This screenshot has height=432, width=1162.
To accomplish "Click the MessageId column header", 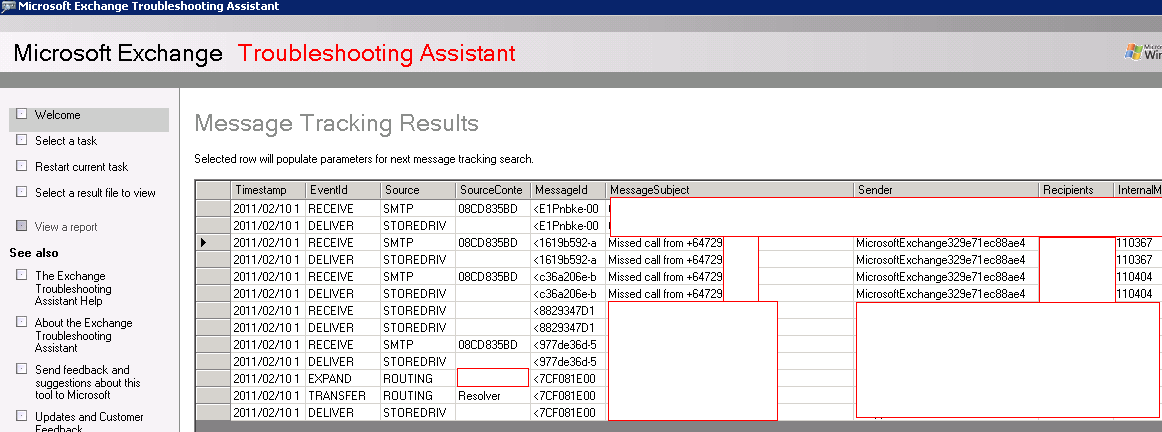I will pos(568,190).
